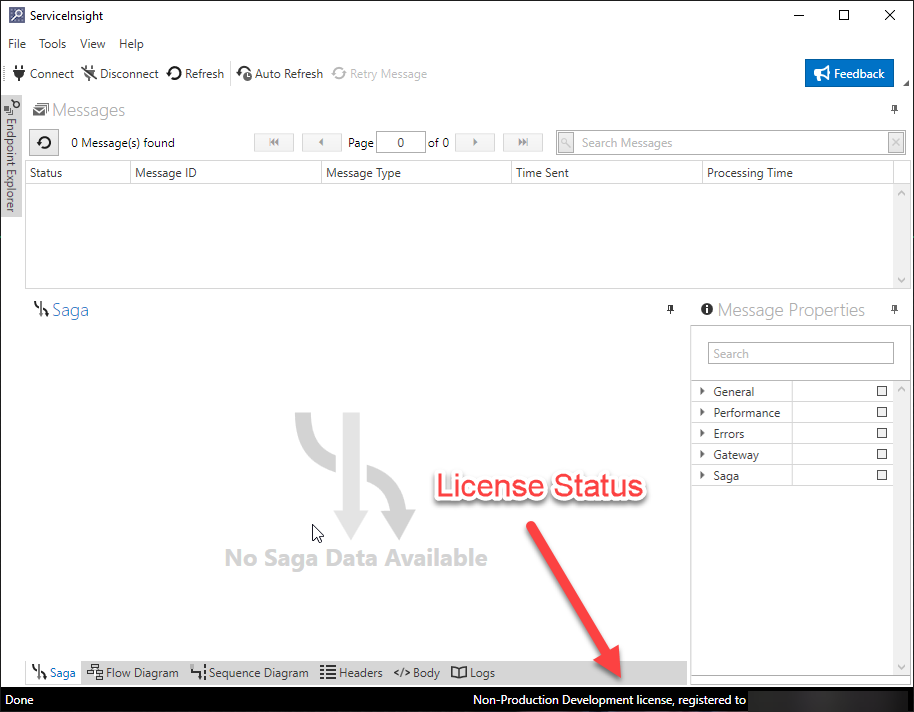Switch to the Saga bottom tab
Screen dimensions: 914x712
(x=54, y=672)
